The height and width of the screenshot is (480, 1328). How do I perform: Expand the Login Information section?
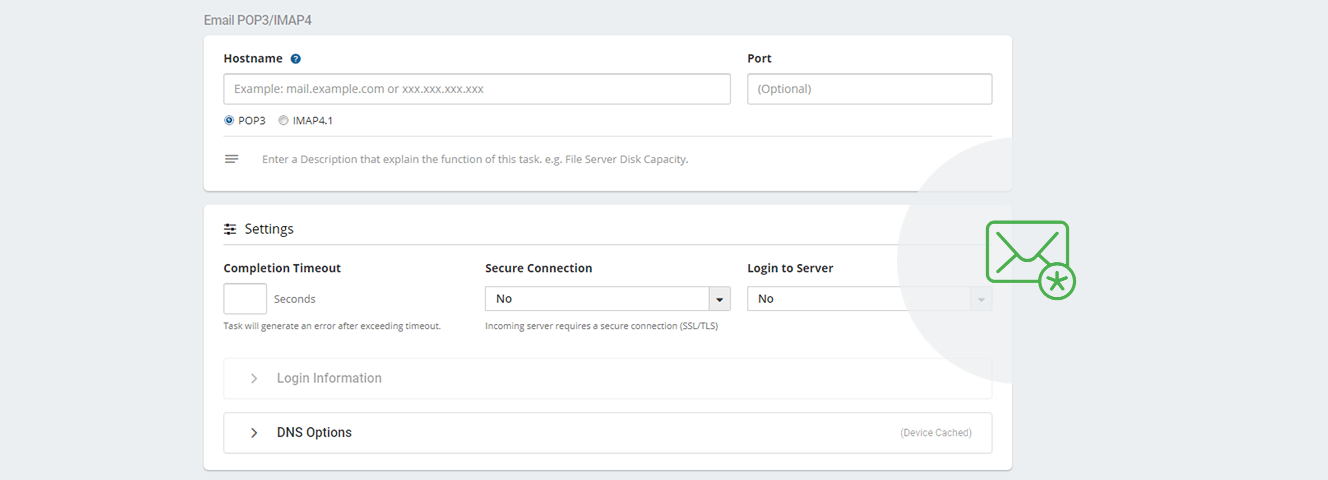pyautogui.click(x=608, y=378)
